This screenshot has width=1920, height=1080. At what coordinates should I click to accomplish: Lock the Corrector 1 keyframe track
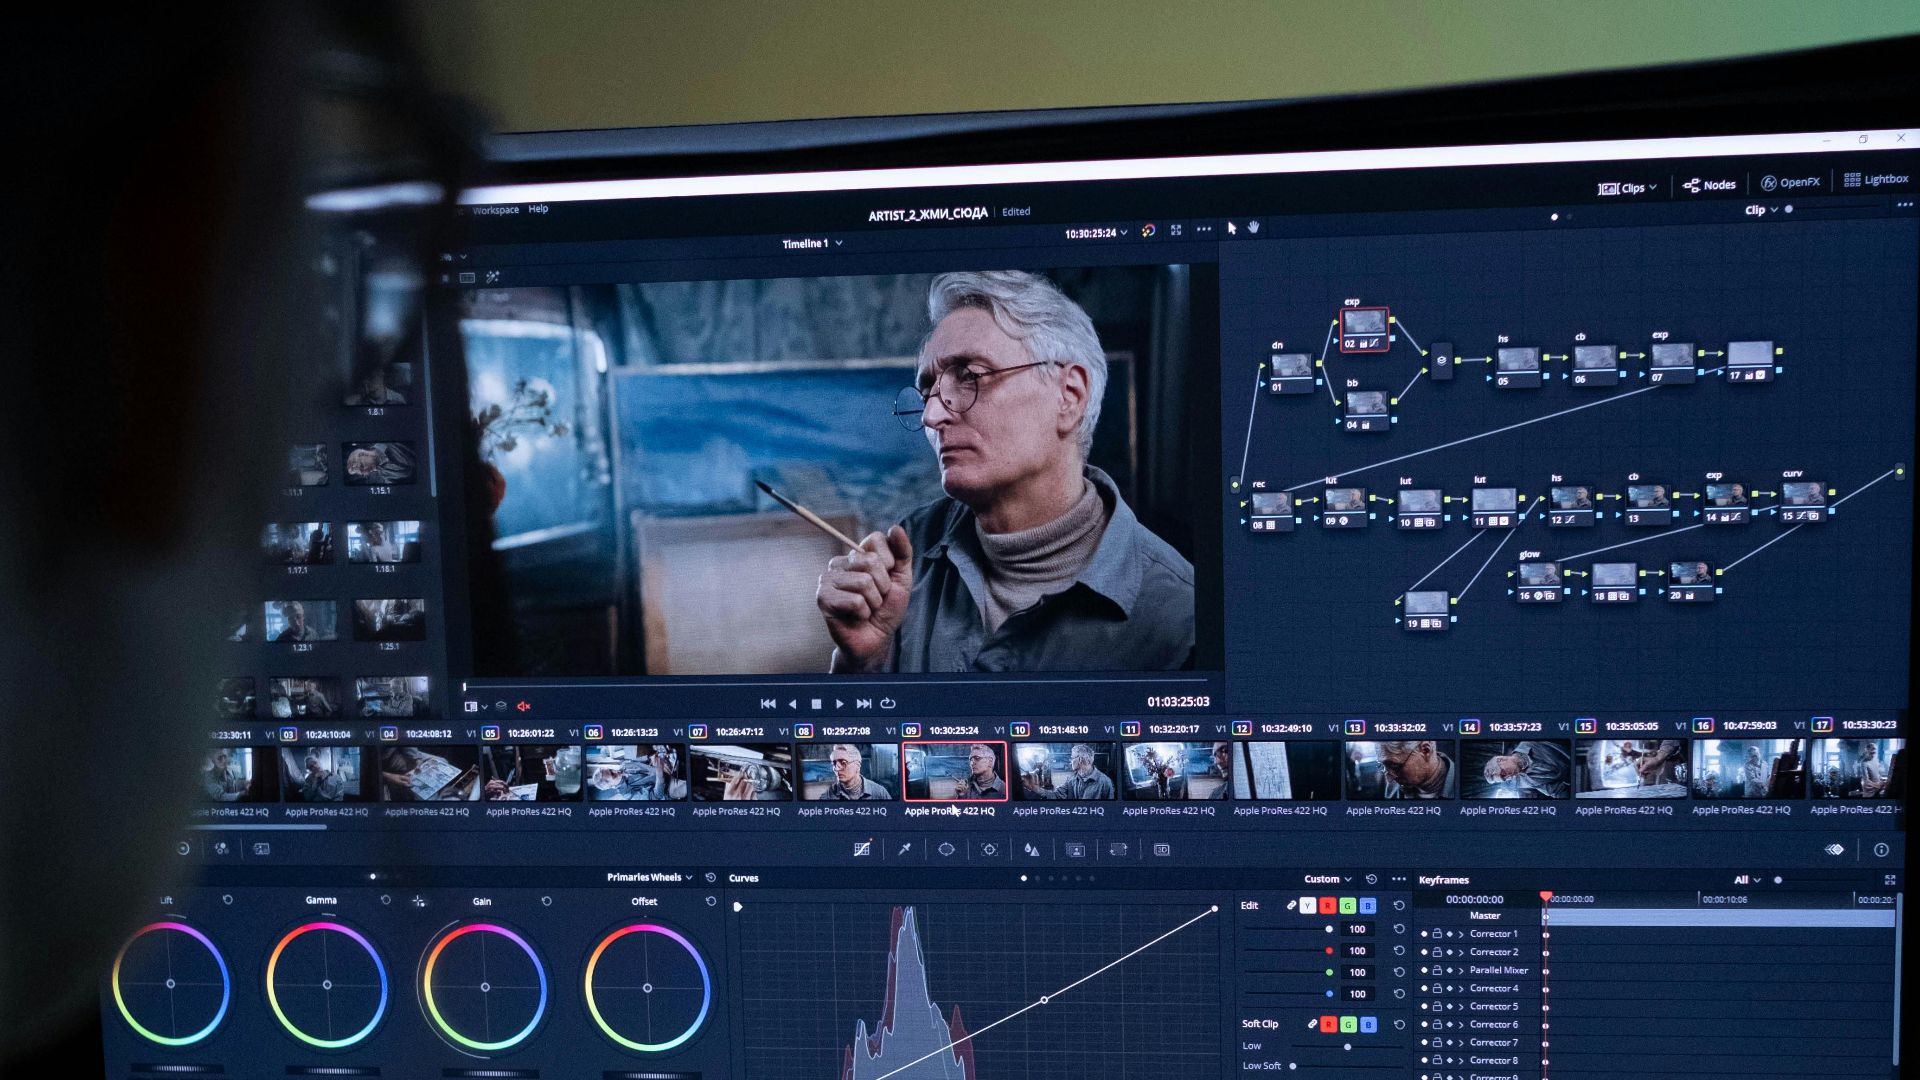(1437, 934)
